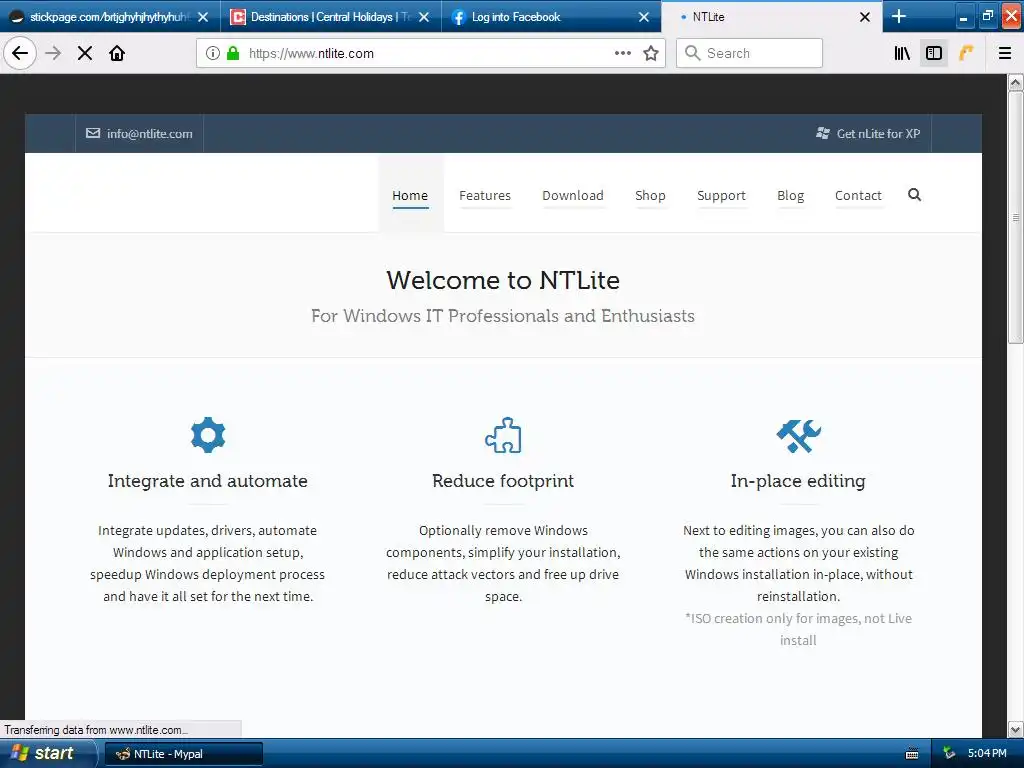Click the scrollbar up arrow
The height and width of the screenshot is (768, 1024).
[1016, 82]
